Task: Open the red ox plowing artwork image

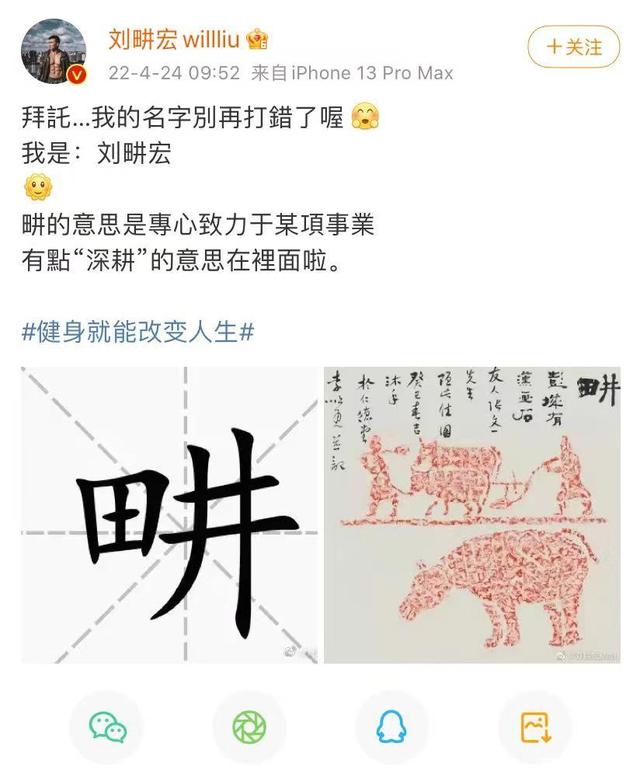Action: point(472,515)
